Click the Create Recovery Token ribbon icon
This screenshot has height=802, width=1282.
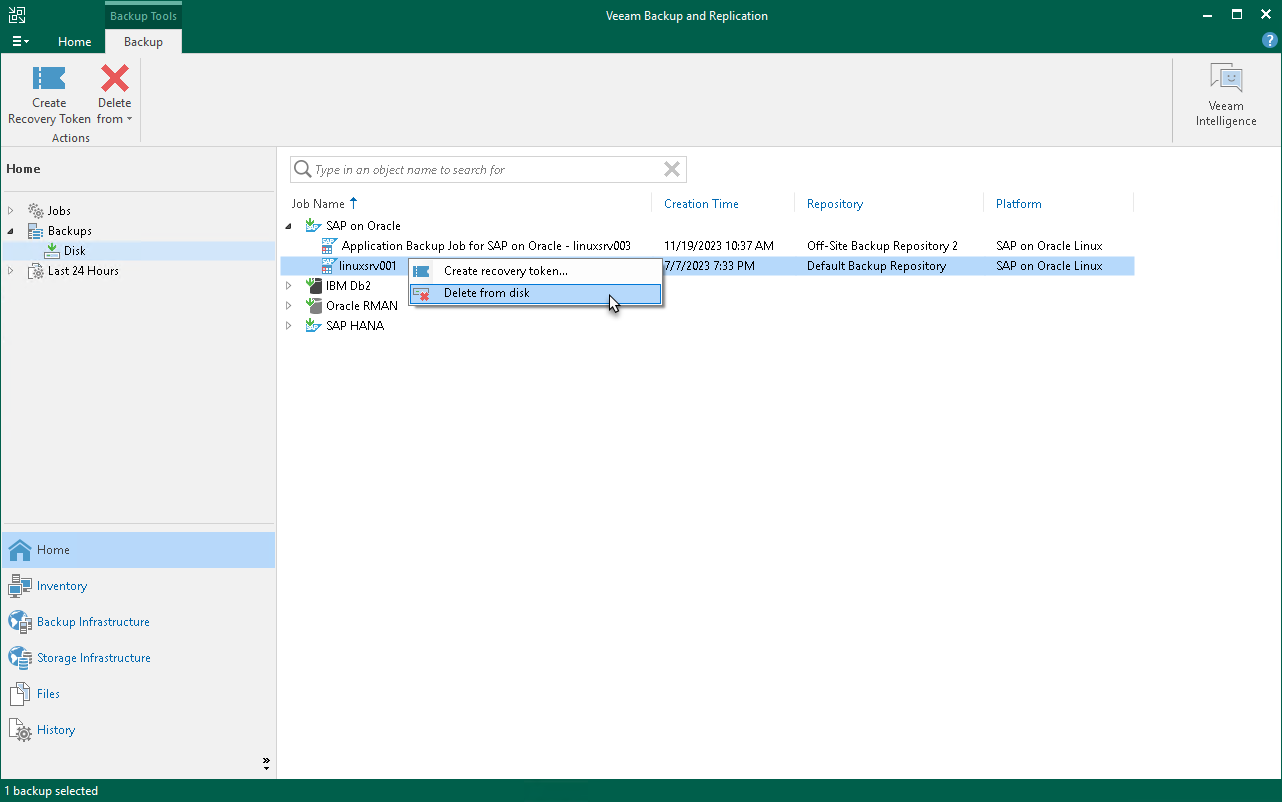pos(49,80)
